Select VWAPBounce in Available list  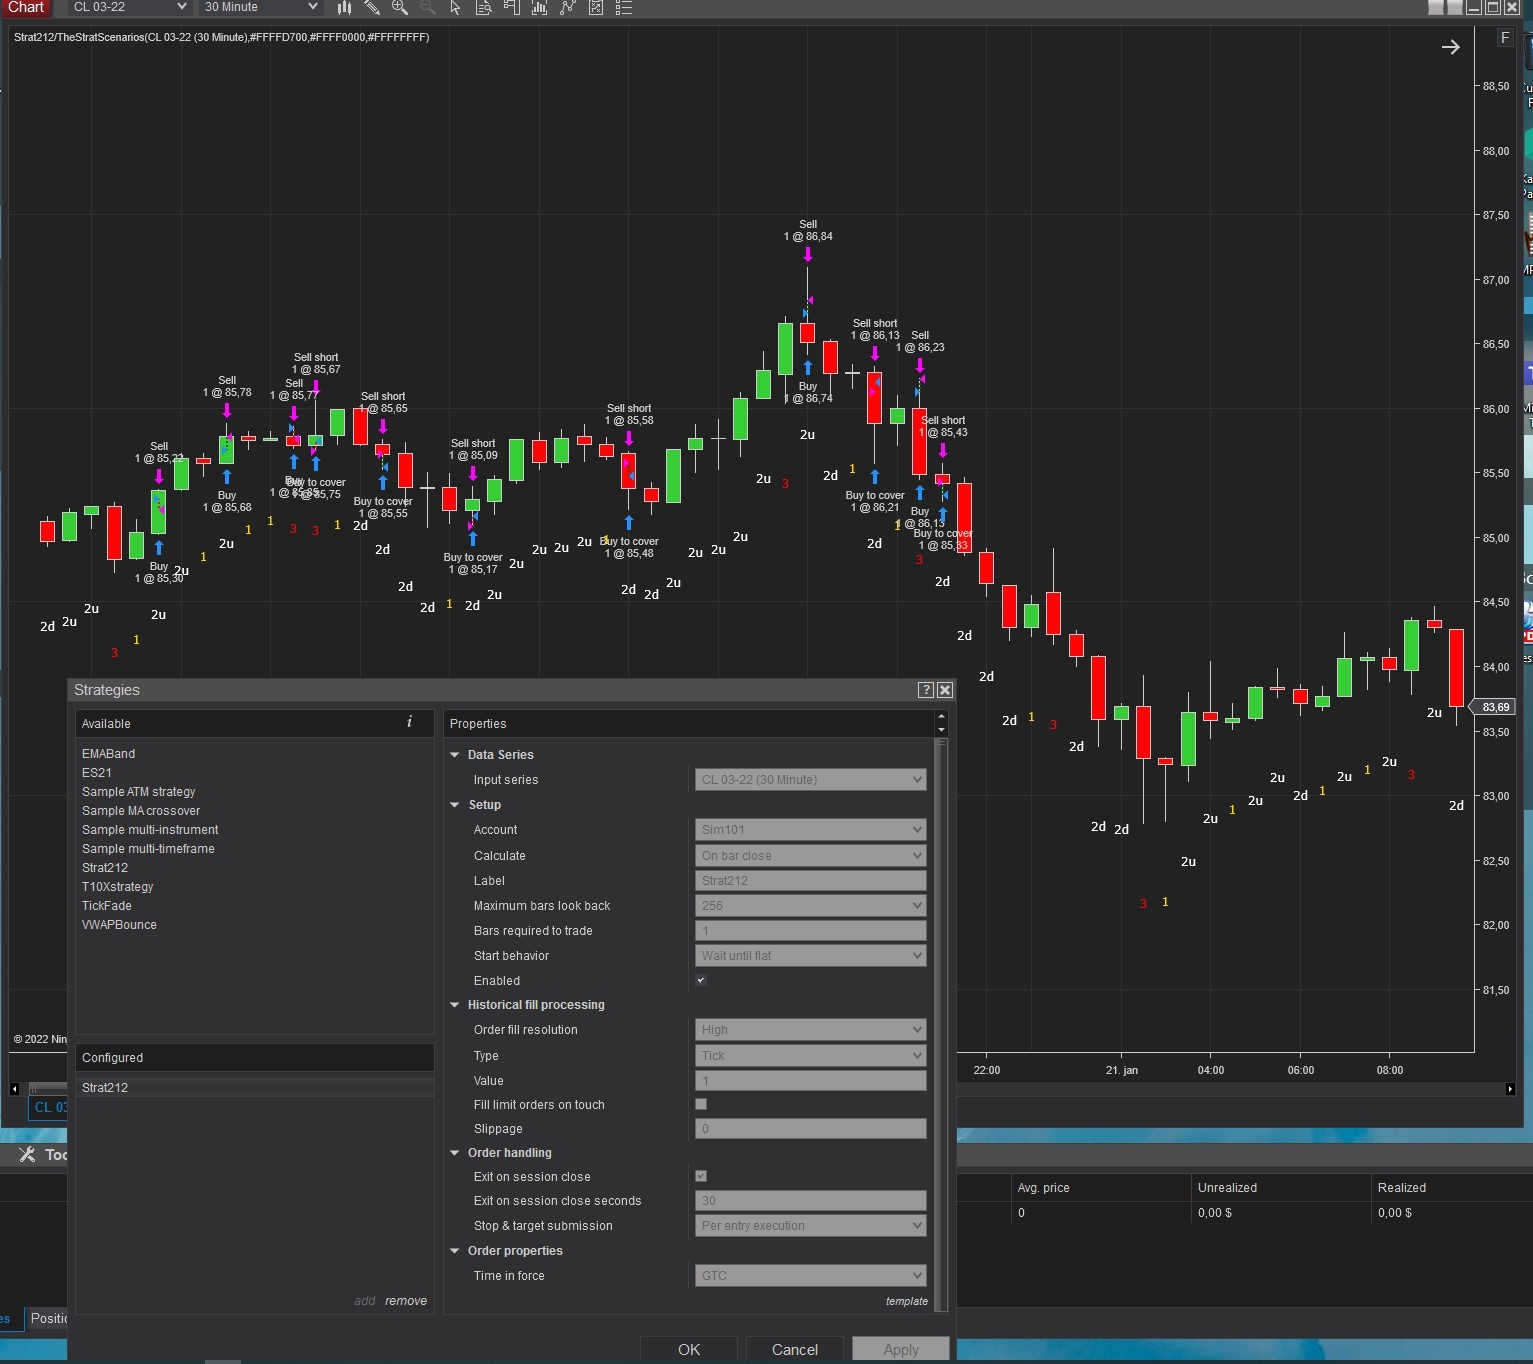click(x=119, y=925)
